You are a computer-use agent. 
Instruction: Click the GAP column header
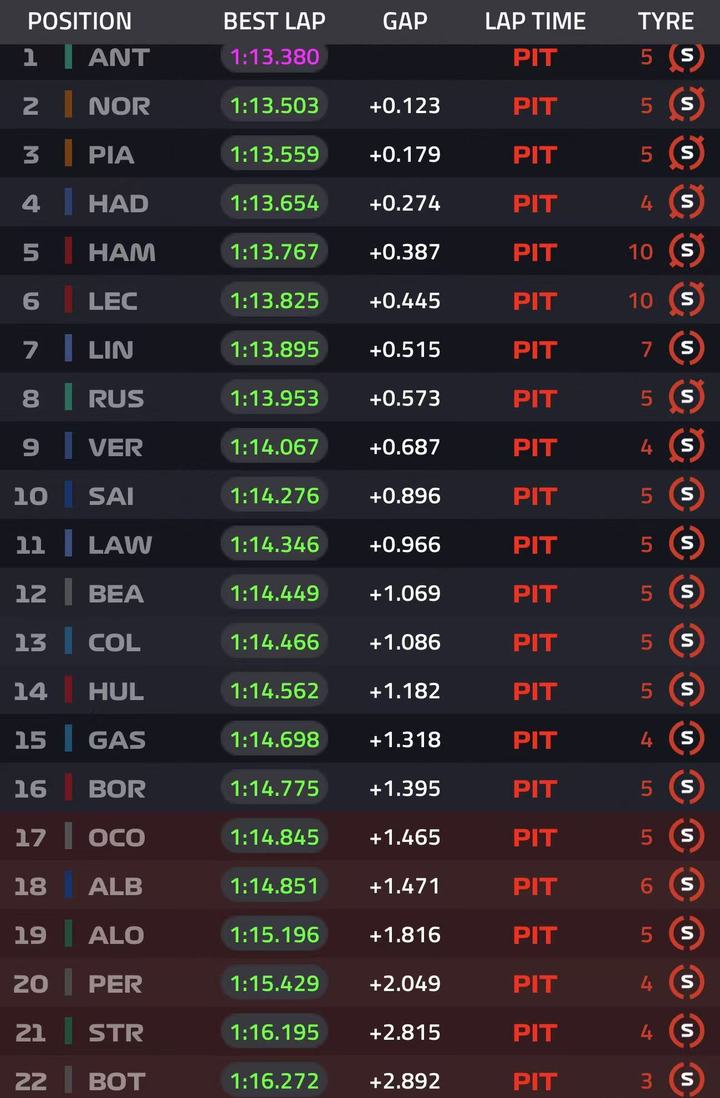(405, 21)
